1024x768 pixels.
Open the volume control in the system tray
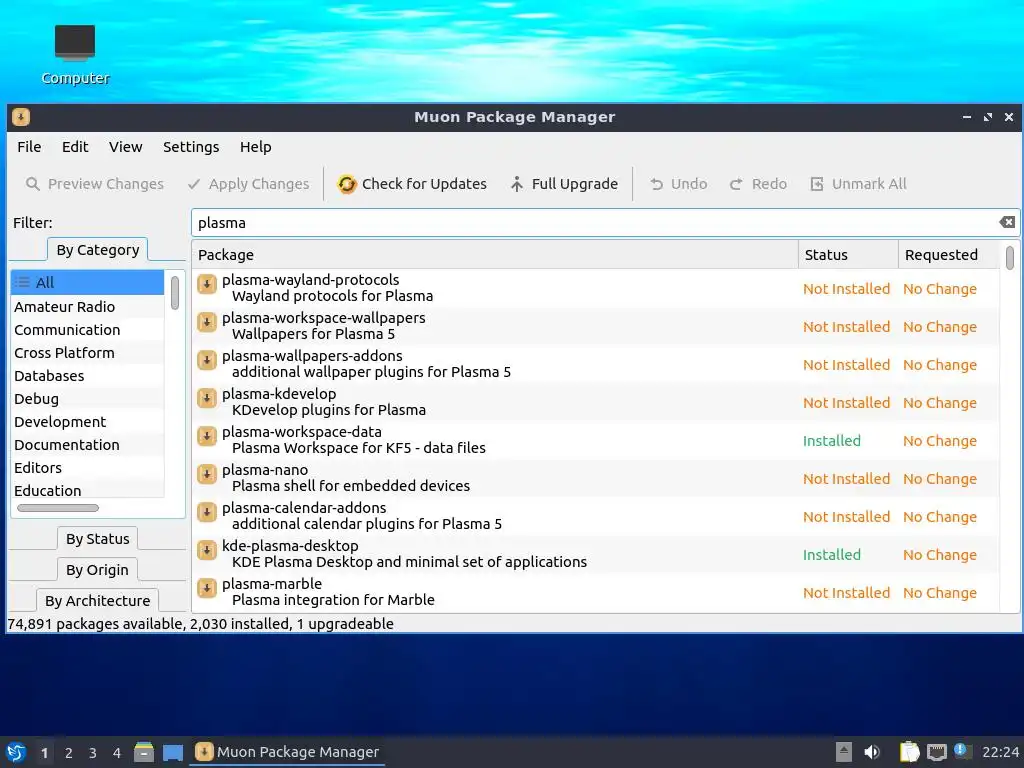click(872, 752)
